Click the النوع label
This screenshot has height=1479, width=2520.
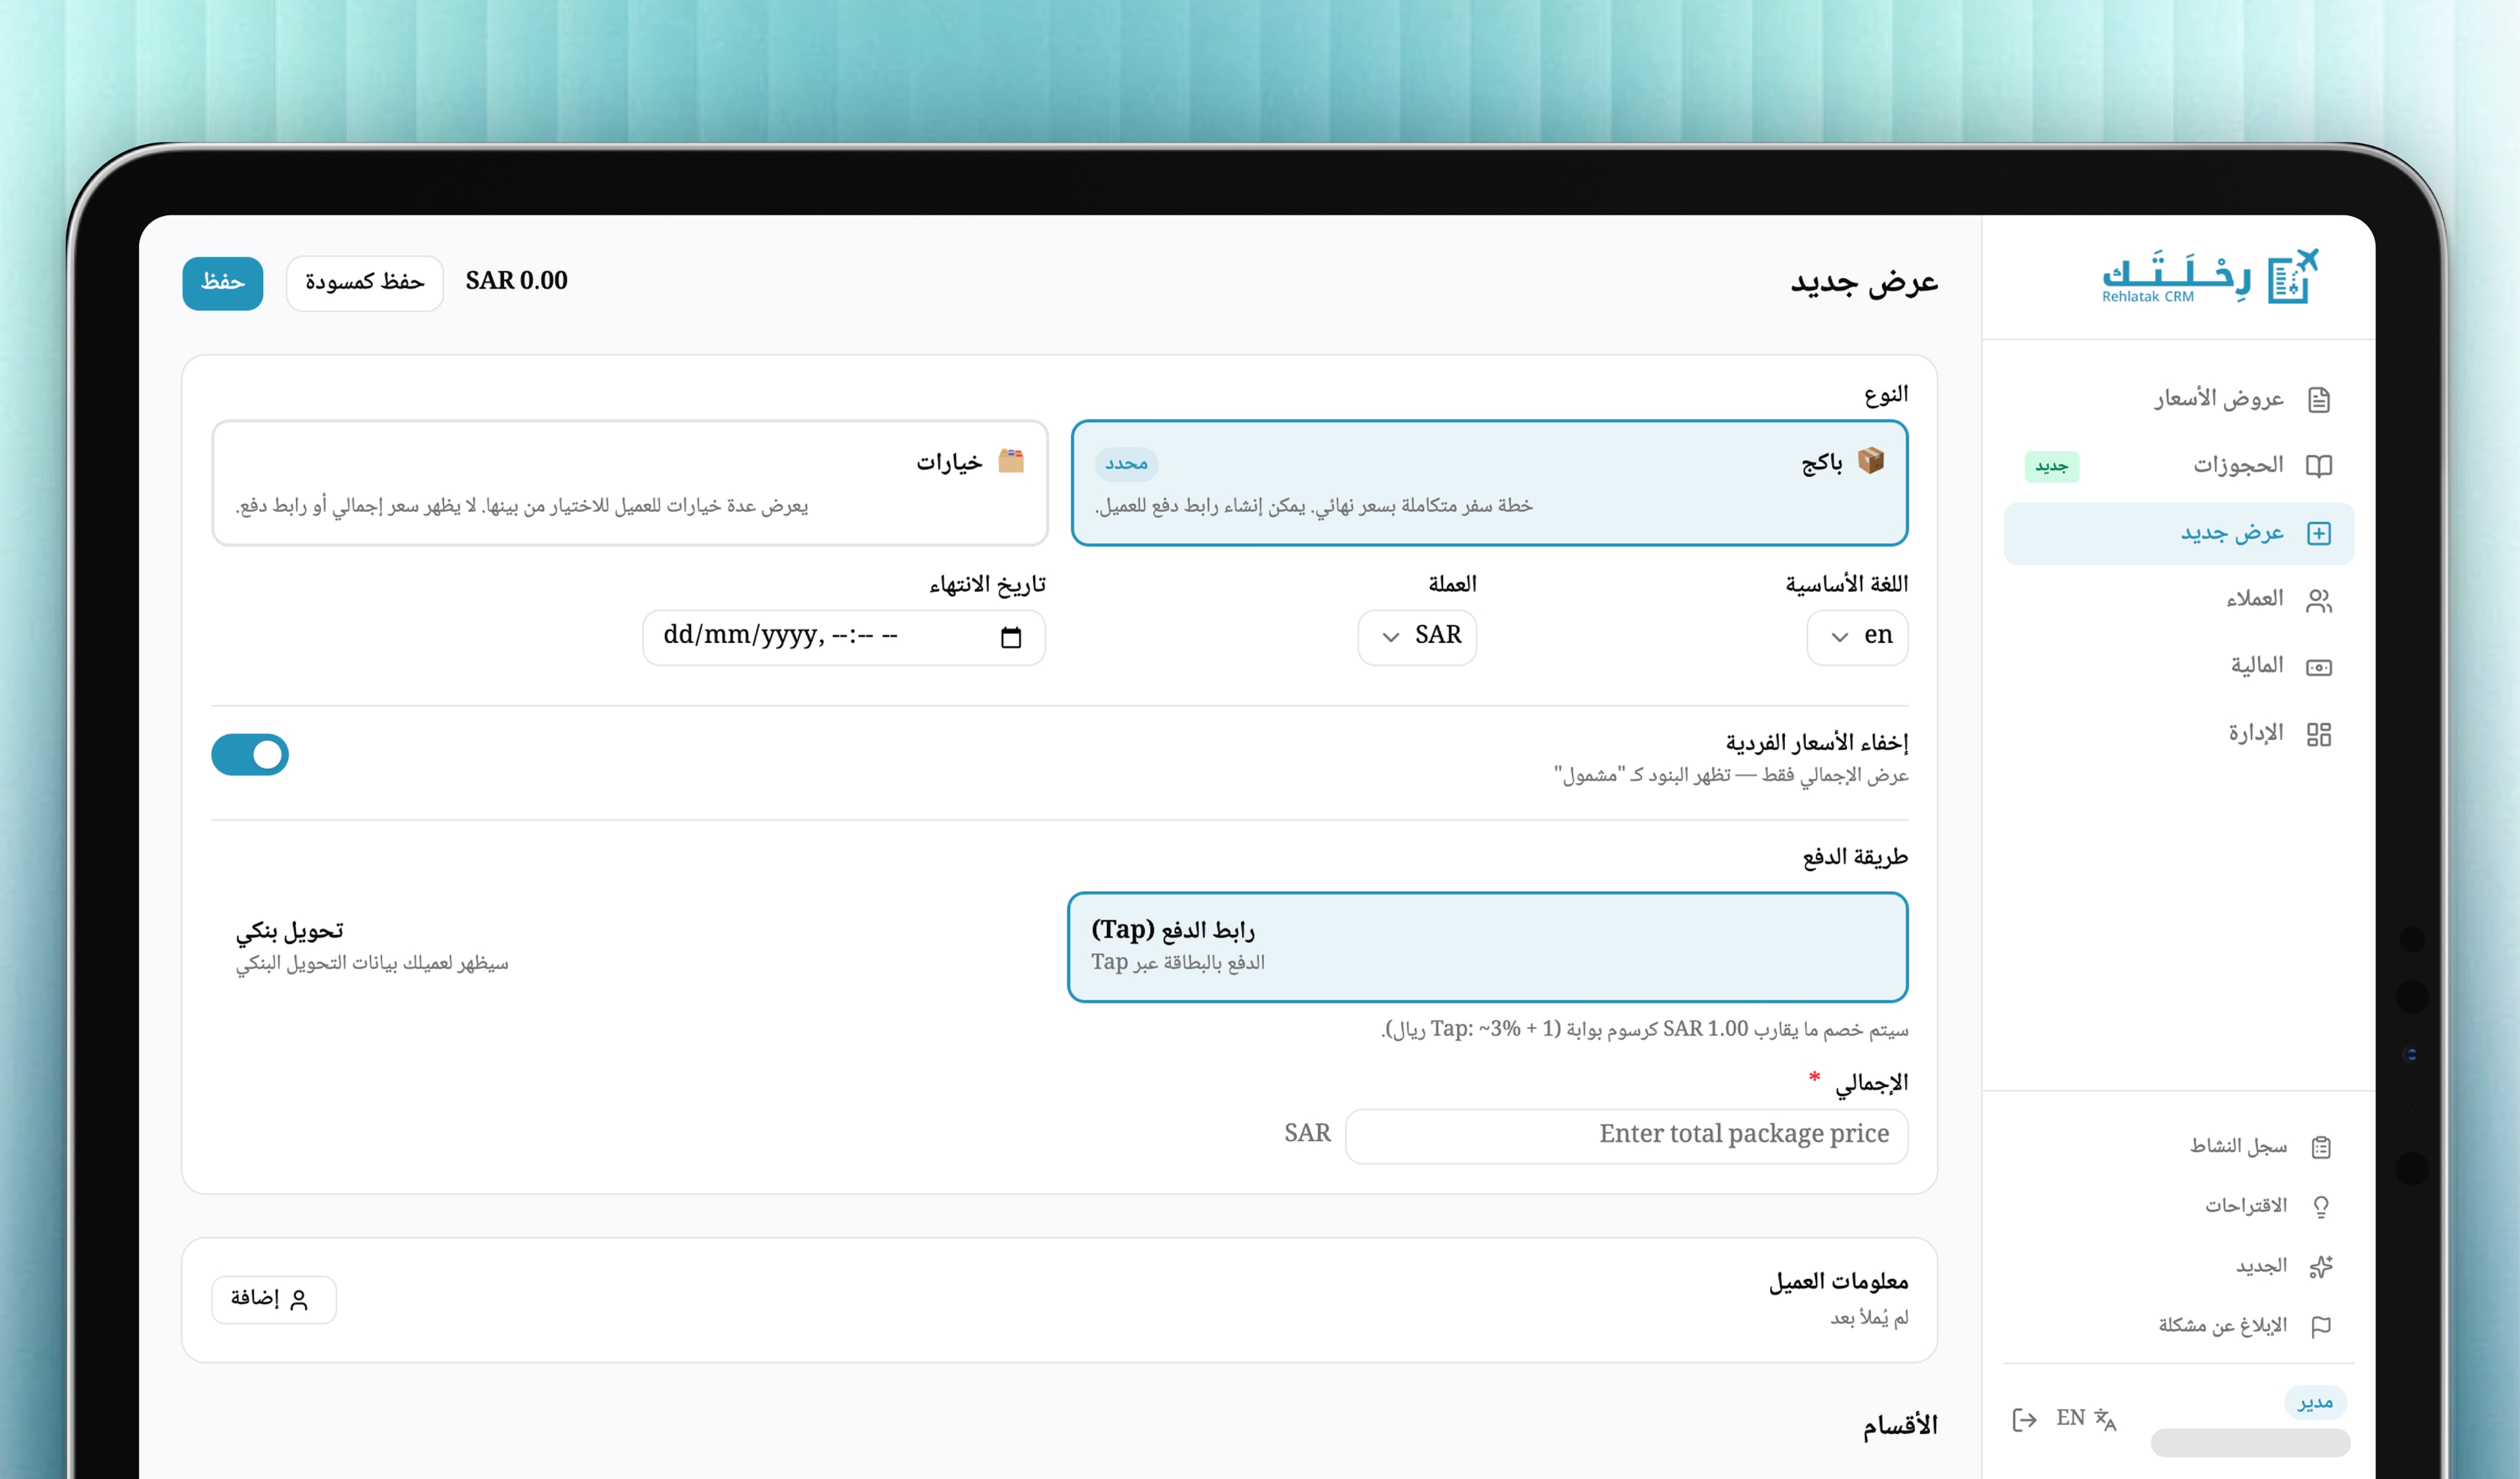1886,395
